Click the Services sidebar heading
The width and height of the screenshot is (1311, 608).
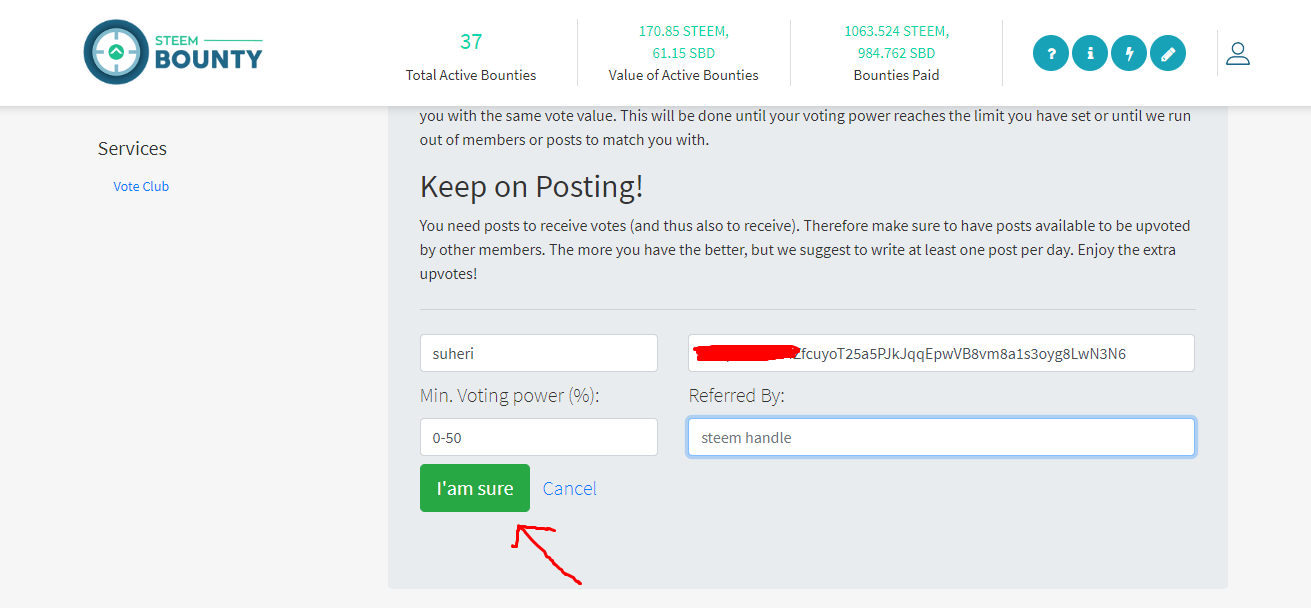(x=132, y=148)
